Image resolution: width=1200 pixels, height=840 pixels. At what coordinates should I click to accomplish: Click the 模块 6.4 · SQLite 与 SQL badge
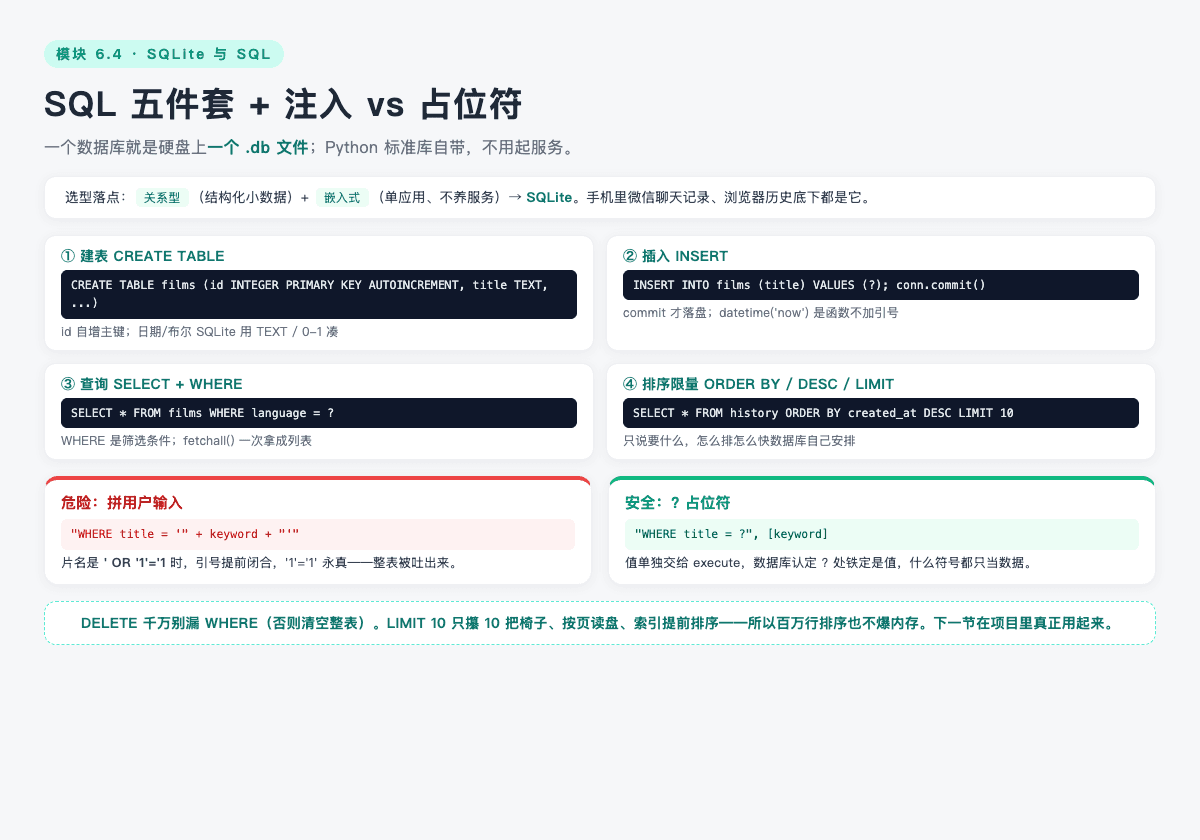(164, 54)
